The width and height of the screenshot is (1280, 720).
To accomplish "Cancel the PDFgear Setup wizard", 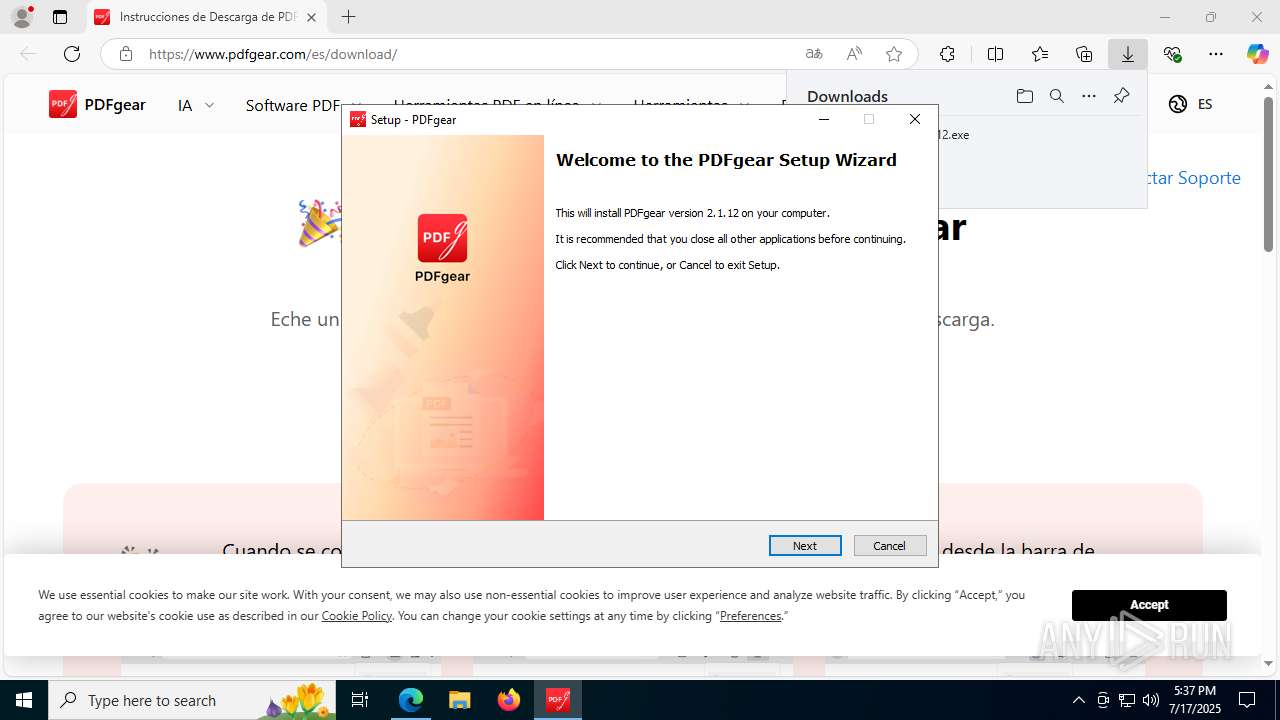I will 890,546.
